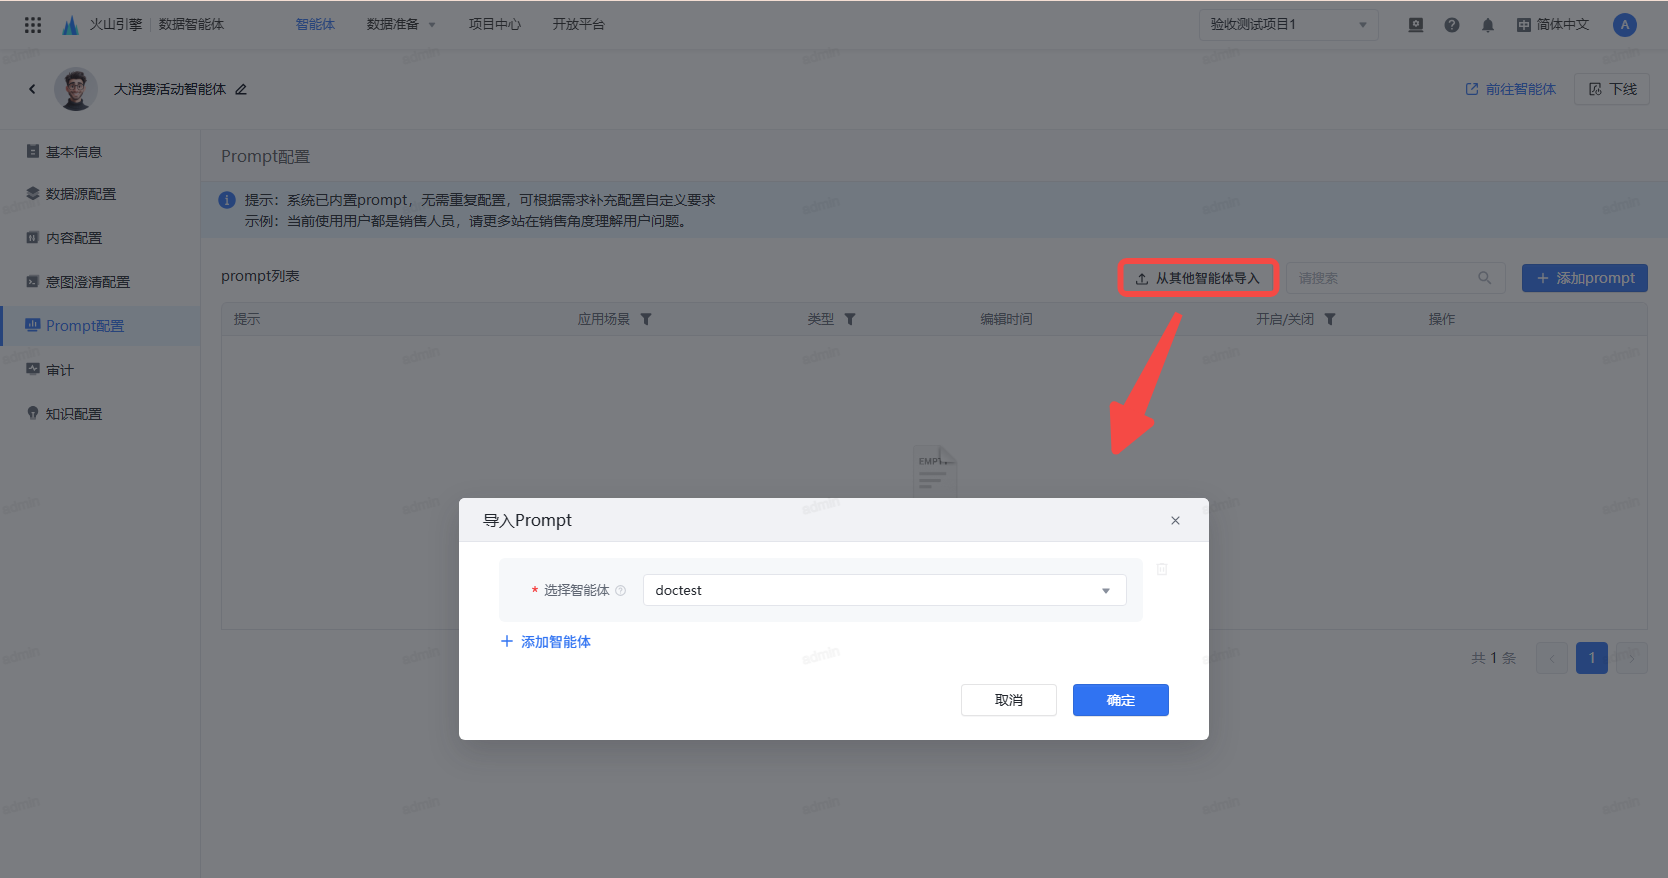Screen dimensions: 1668x878
Task: Click the 从其他智能体导入 button
Action: [1197, 278]
